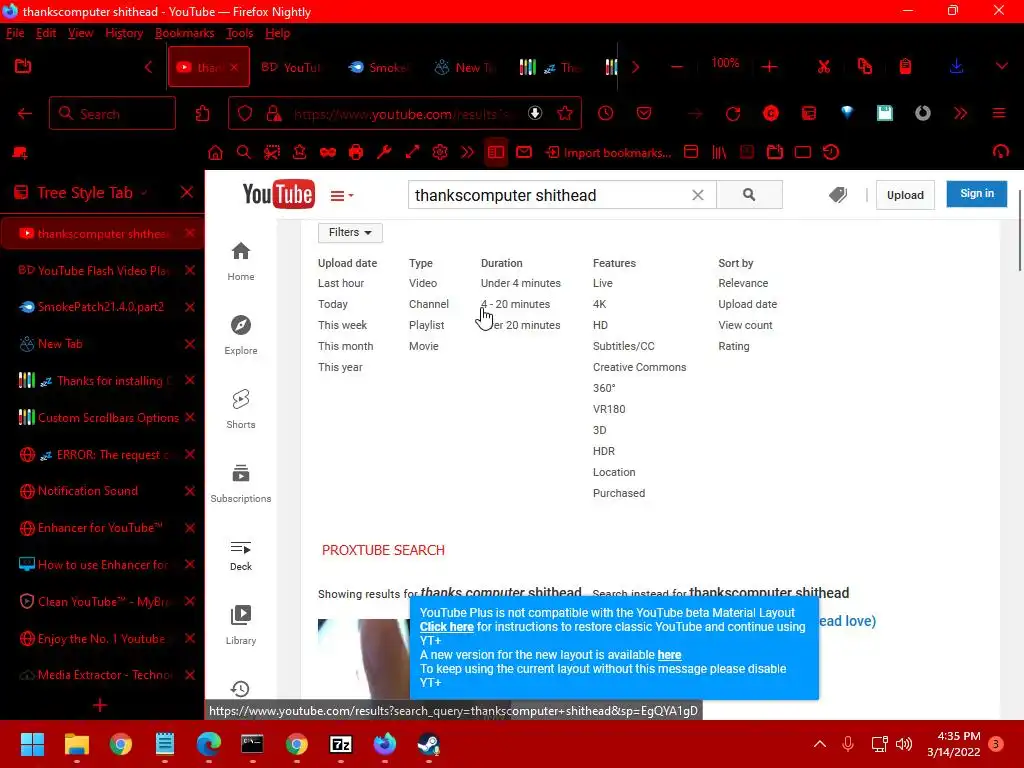Image resolution: width=1024 pixels, height=768 pixels.
Task: Focus the Firefox Search field
Action: [x=112, y=114]
